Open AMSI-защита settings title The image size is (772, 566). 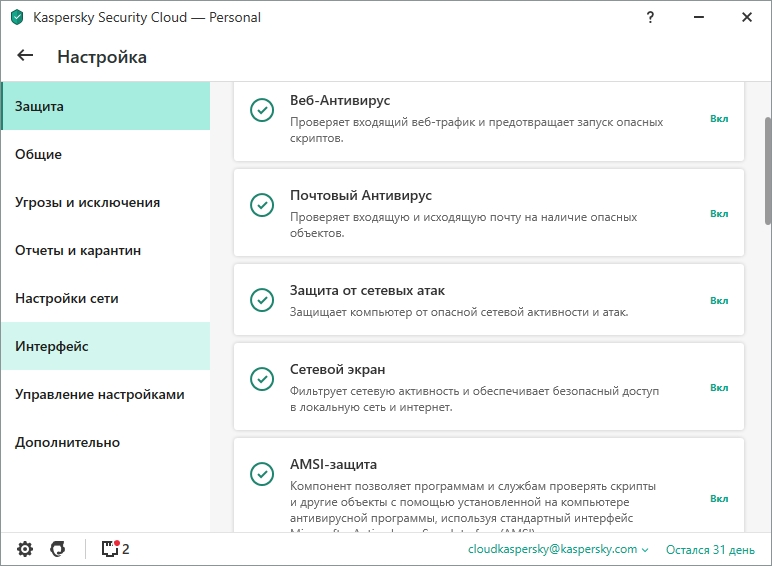(333, 464)
